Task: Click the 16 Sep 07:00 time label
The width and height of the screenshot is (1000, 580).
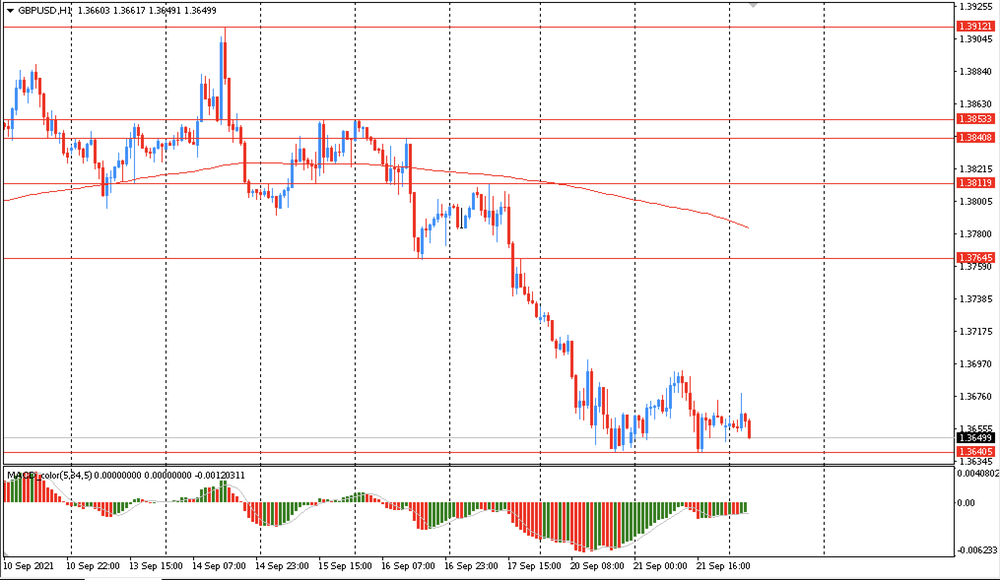Action: 408,566
